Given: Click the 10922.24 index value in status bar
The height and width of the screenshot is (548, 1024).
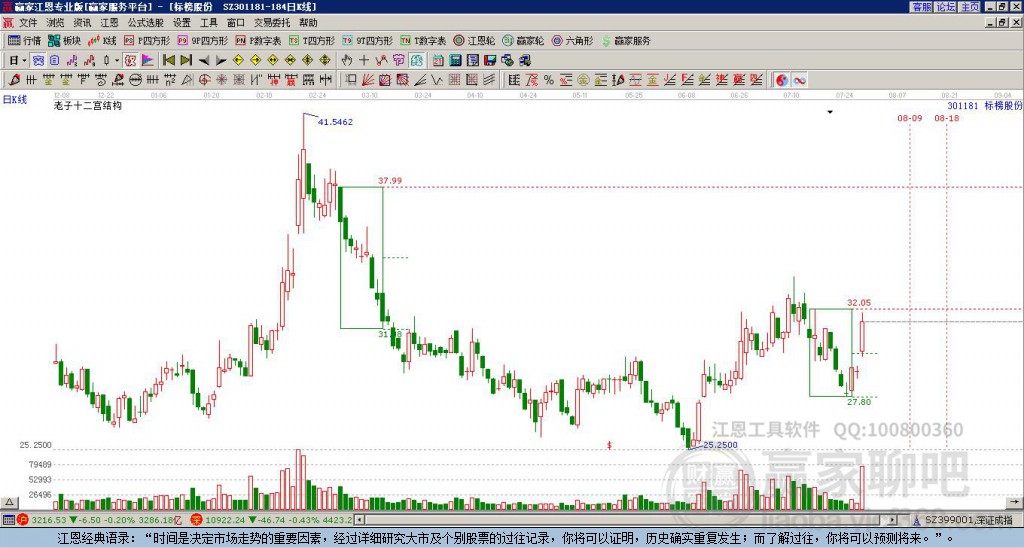Looking at the screenshot, I should (226, 521).
